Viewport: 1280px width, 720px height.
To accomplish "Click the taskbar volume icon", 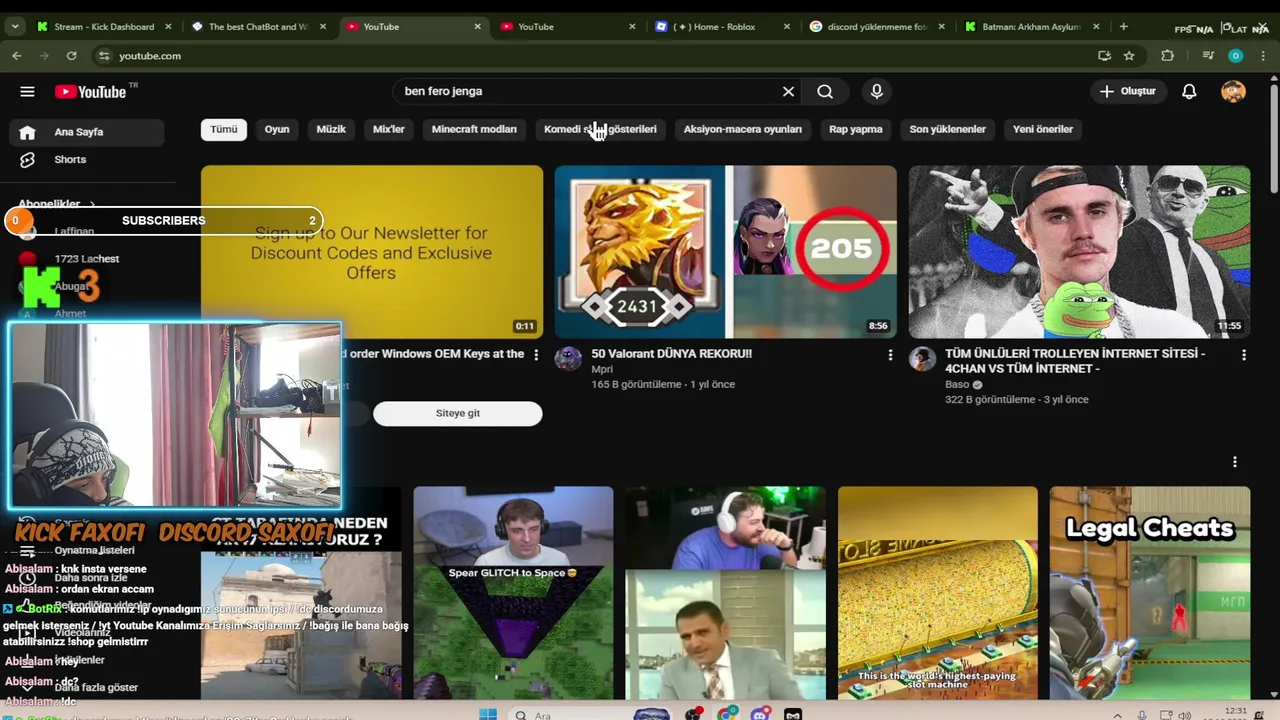I will click(x=1187, y=715).
